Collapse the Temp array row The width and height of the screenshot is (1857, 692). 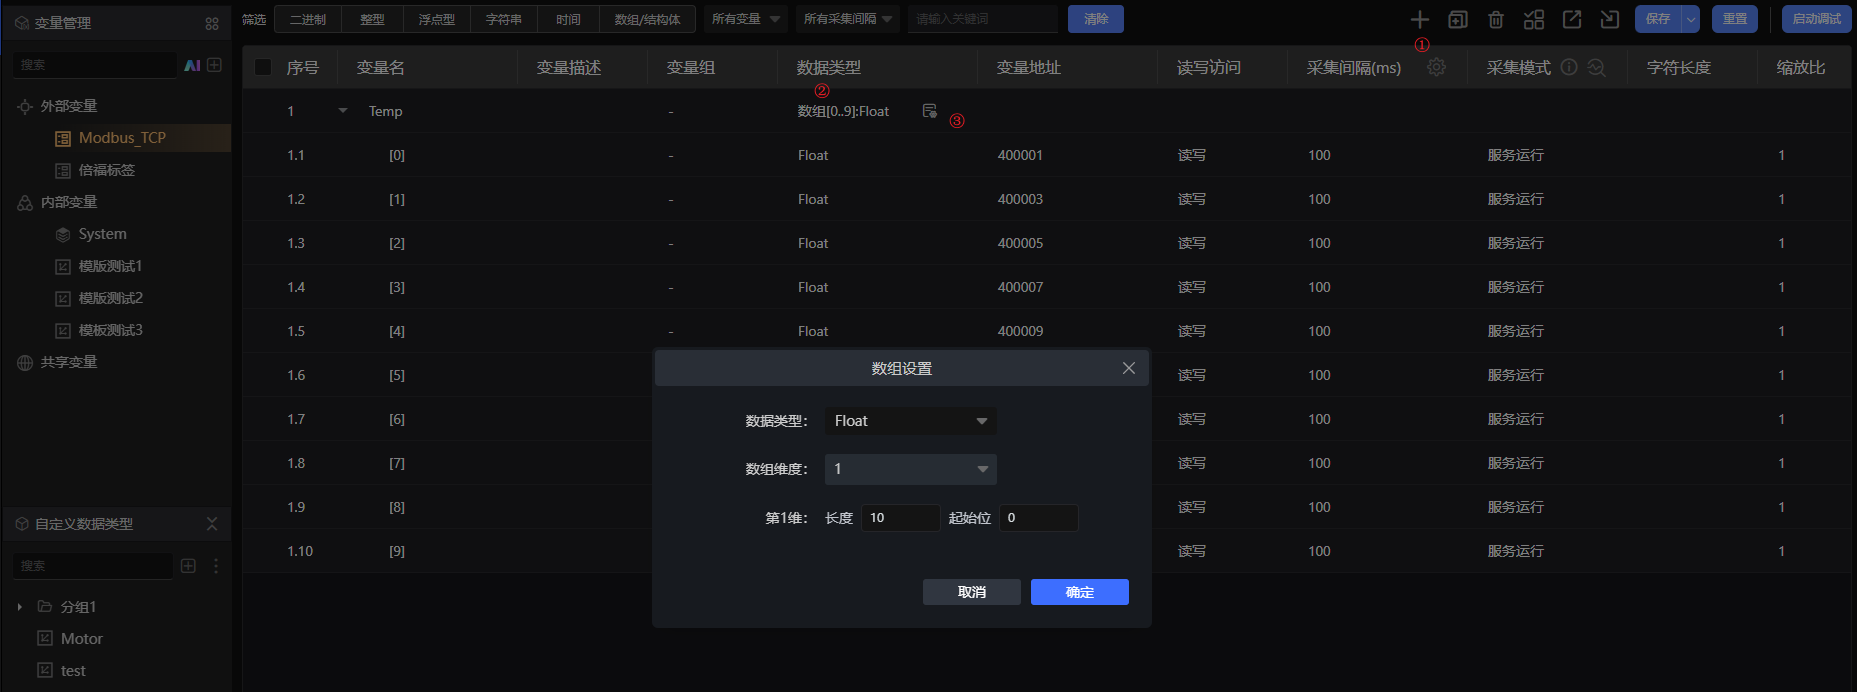(x=342, y=111)
